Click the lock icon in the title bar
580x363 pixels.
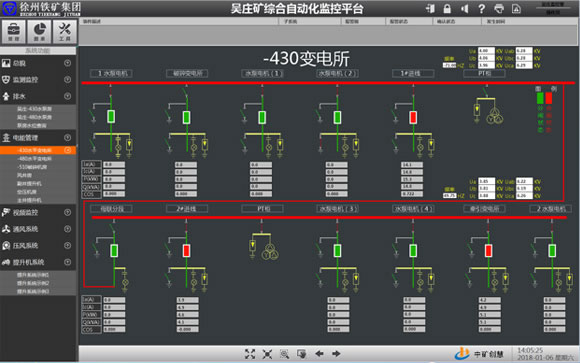pos(447,9)
